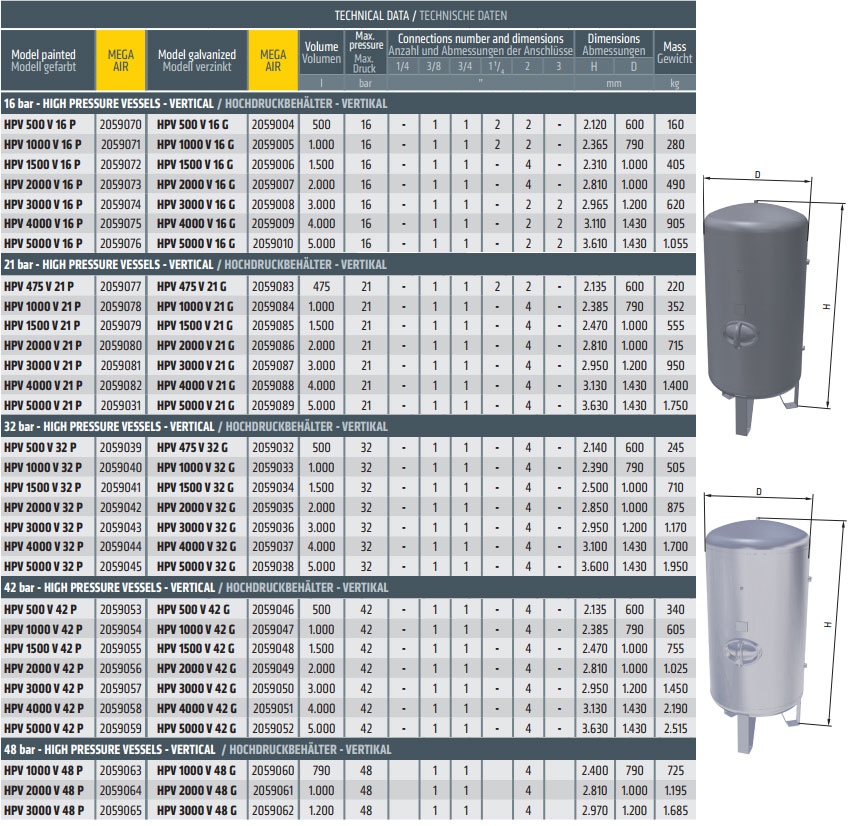Select model 'HPV 475 V 32 G'

coord(193,447)
